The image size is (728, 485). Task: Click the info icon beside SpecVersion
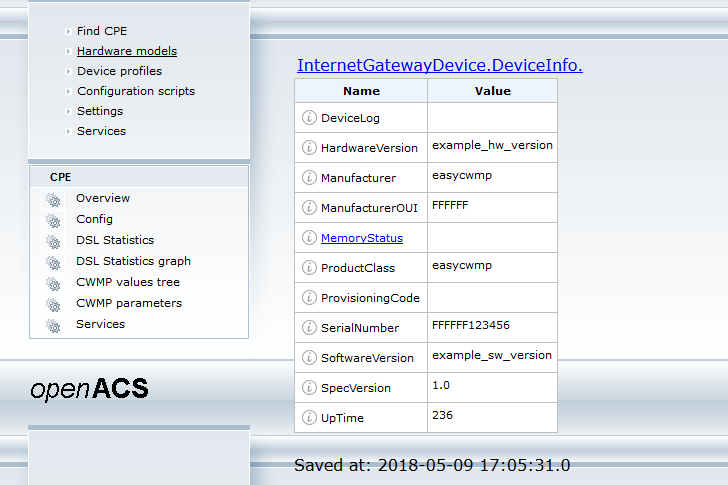pyautogui.click(x=309, y=388)
